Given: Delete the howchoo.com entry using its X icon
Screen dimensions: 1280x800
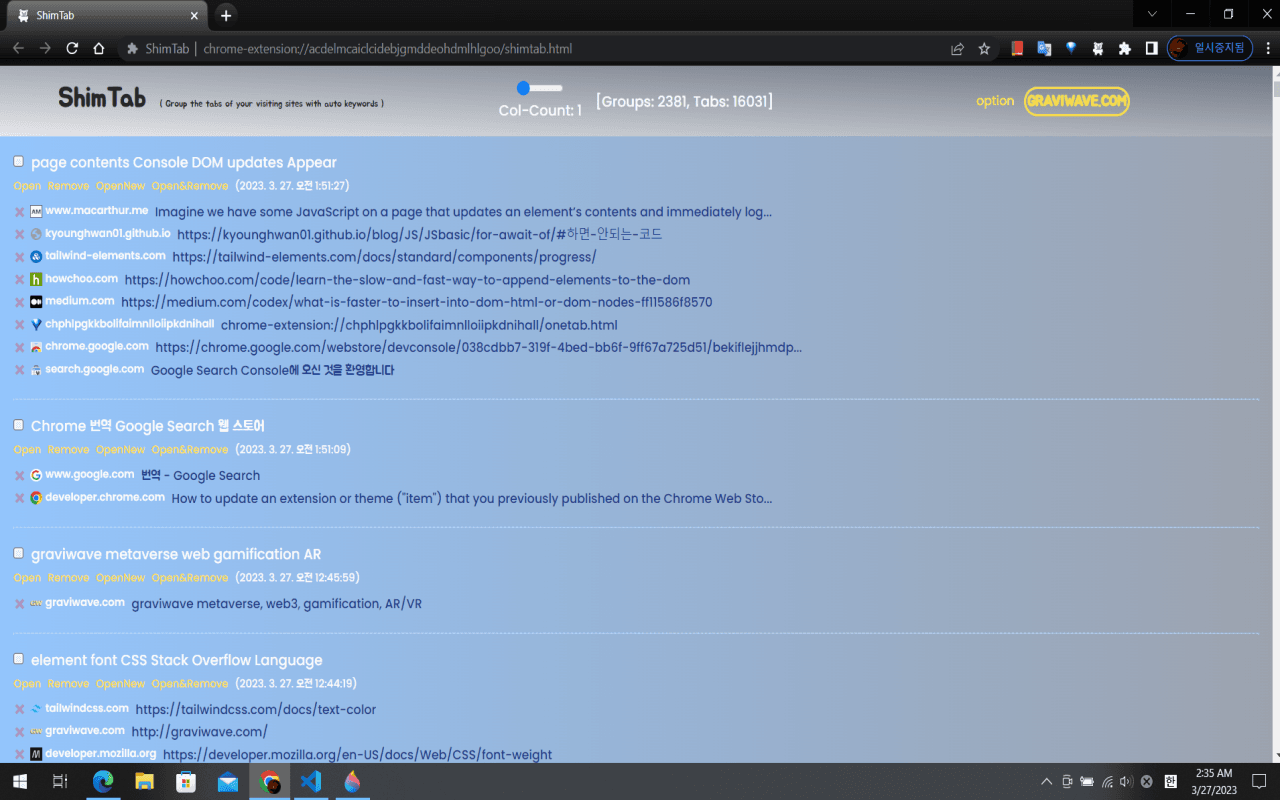Looking at the screenshot, I should [x=19, y=280].
